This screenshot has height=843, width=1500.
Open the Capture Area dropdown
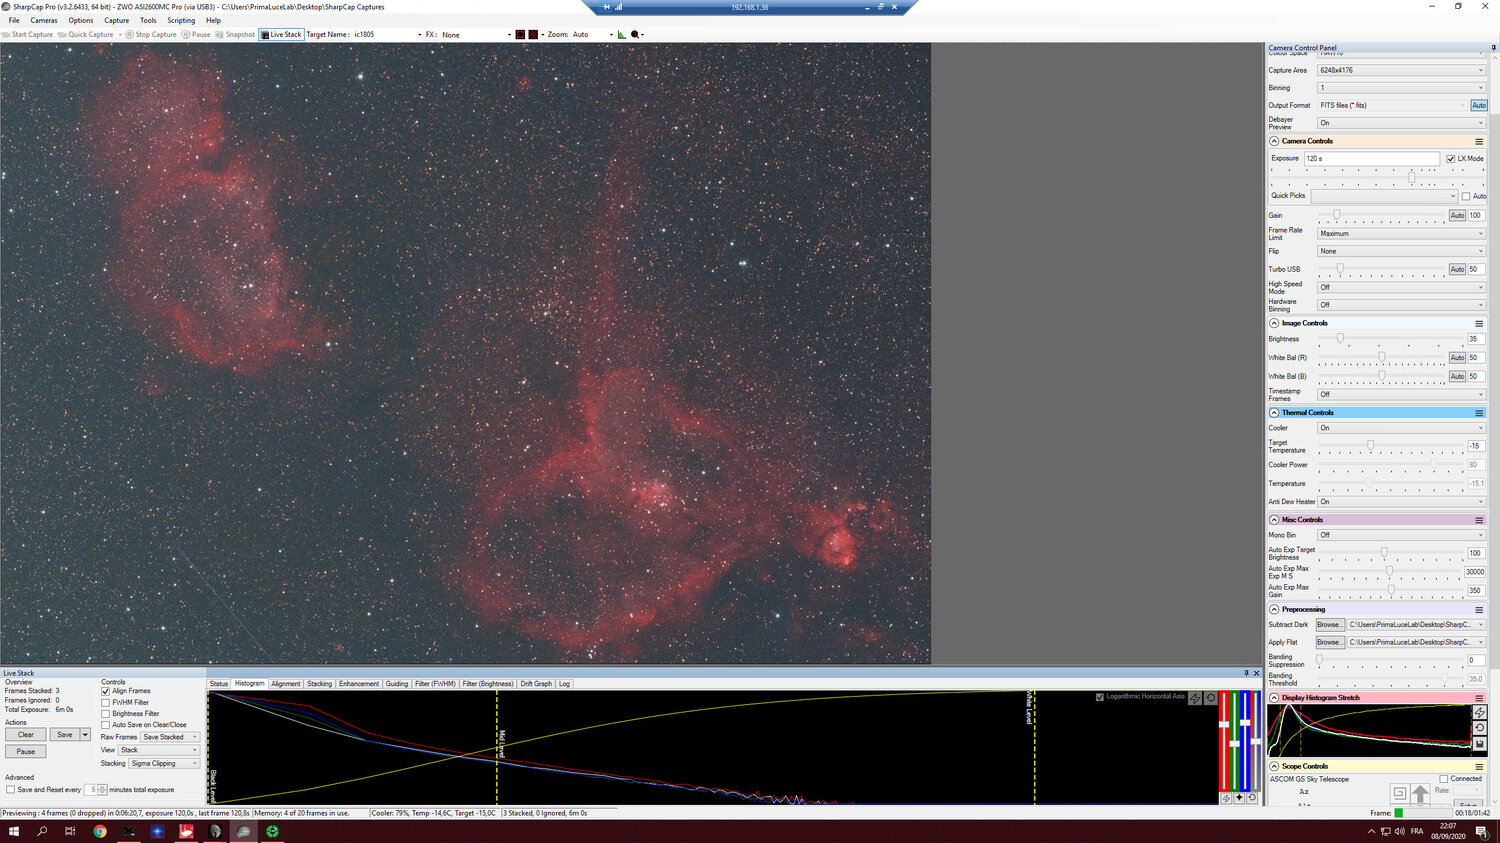click(1401, 70)
